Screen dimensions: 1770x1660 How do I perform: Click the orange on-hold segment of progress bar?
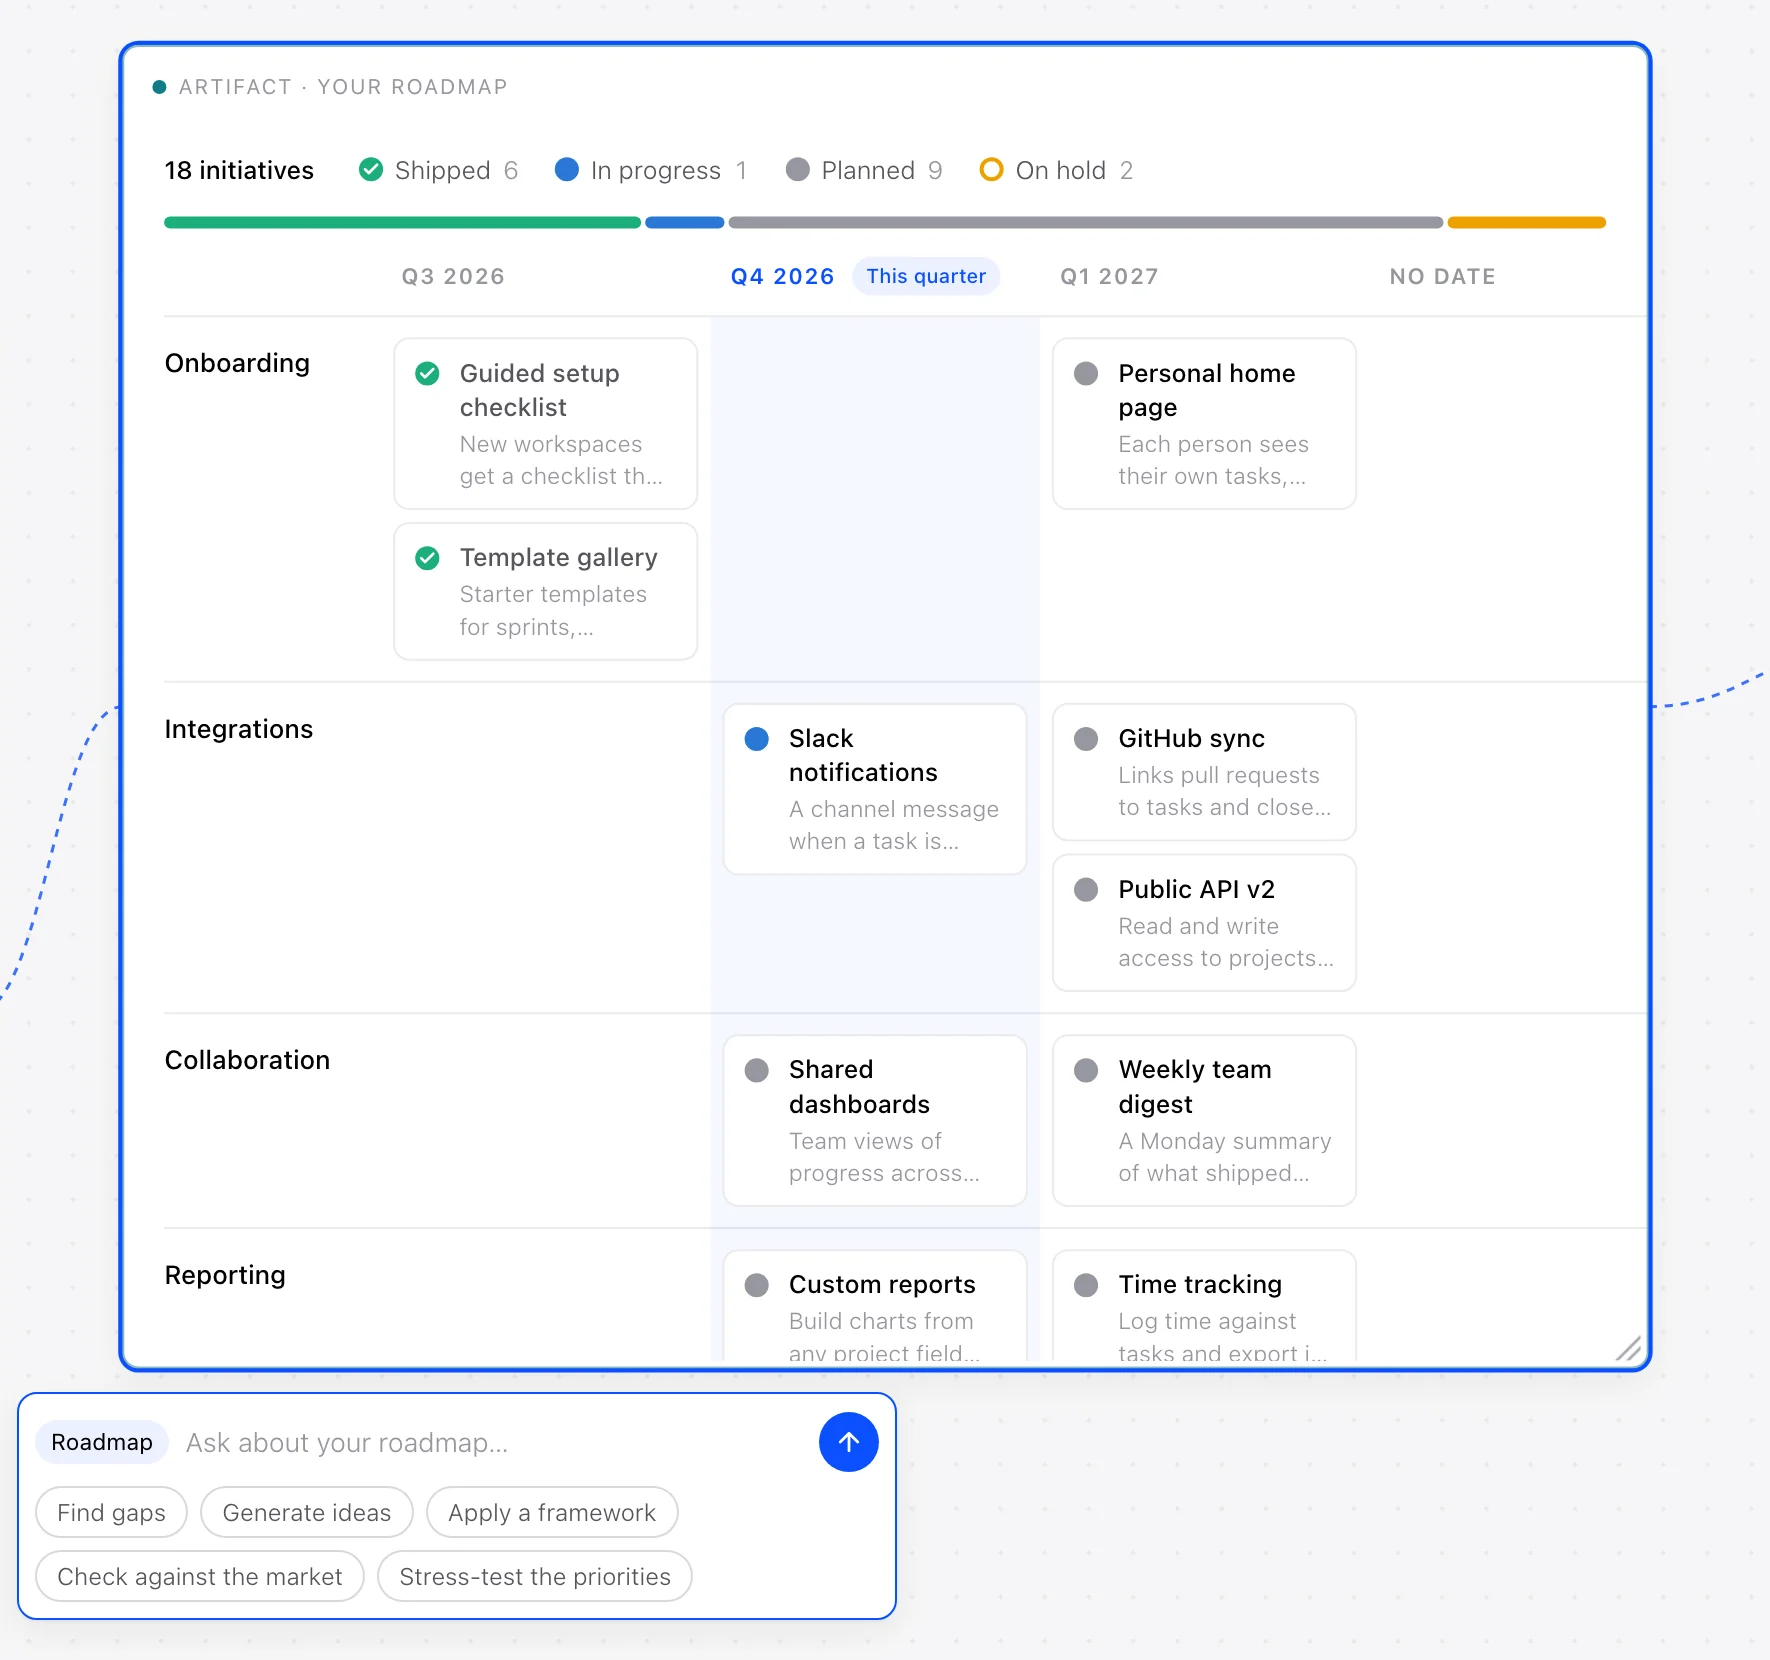click(1526, 222)
